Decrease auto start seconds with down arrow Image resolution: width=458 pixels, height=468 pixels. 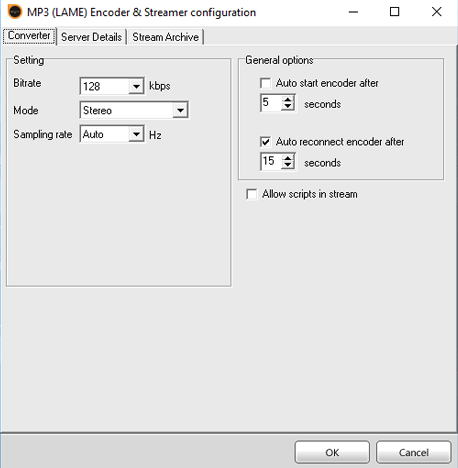pos(288,107)
